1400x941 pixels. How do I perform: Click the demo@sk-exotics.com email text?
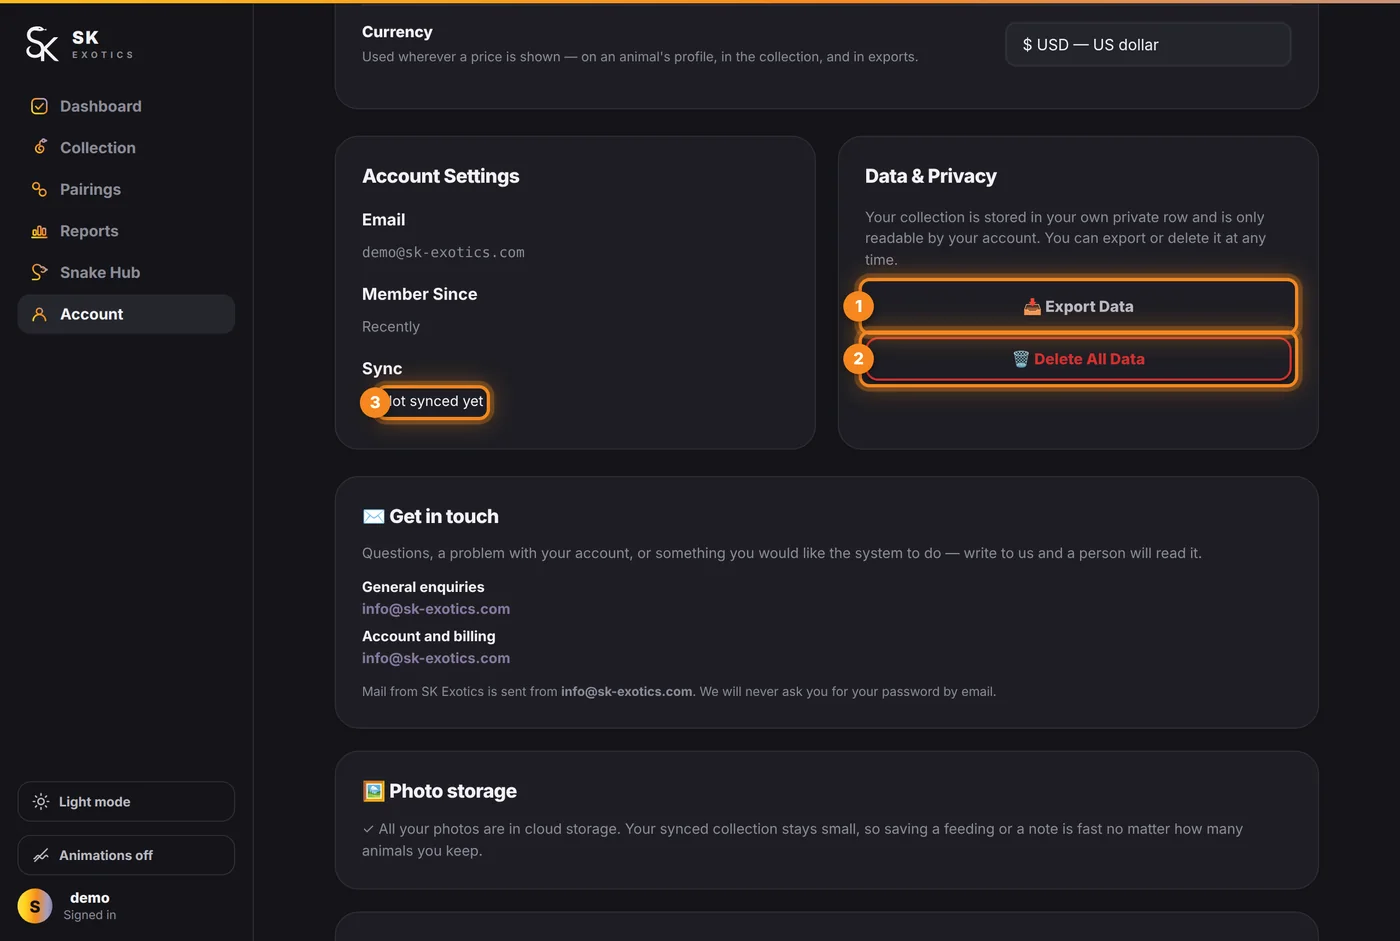point(443,252)
